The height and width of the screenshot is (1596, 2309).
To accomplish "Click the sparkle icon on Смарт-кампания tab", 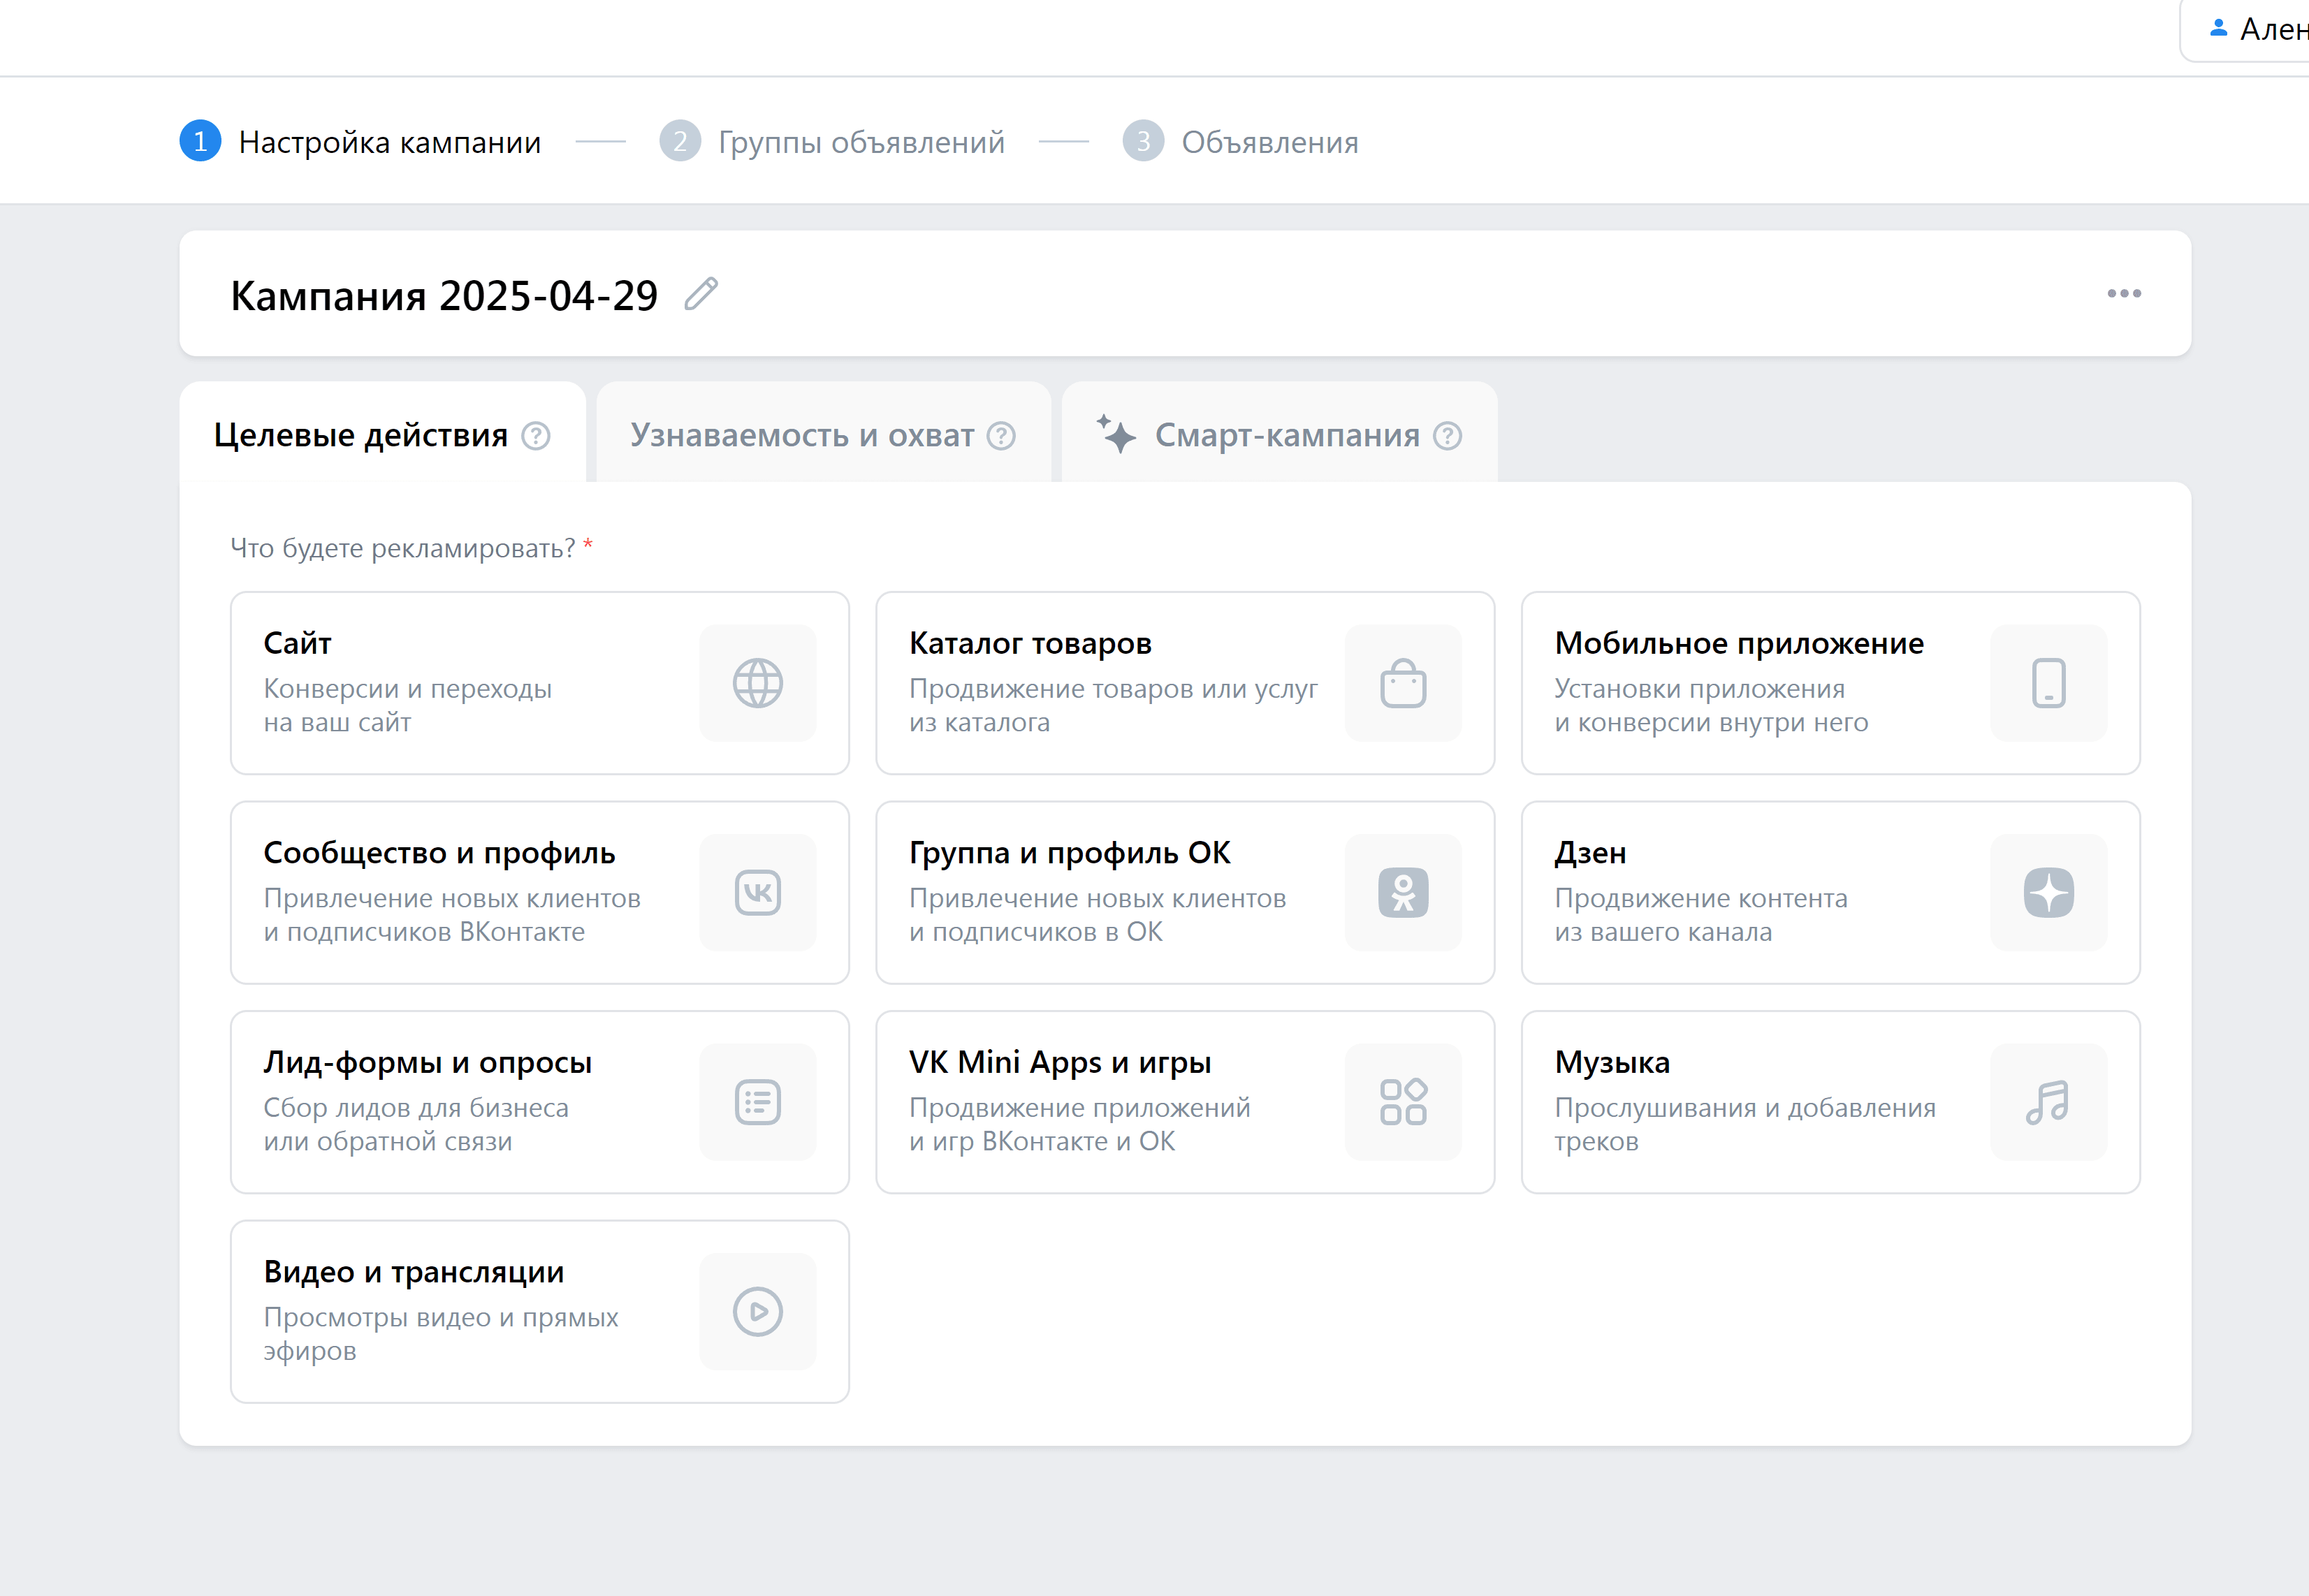I will [x=1117, y=434].
